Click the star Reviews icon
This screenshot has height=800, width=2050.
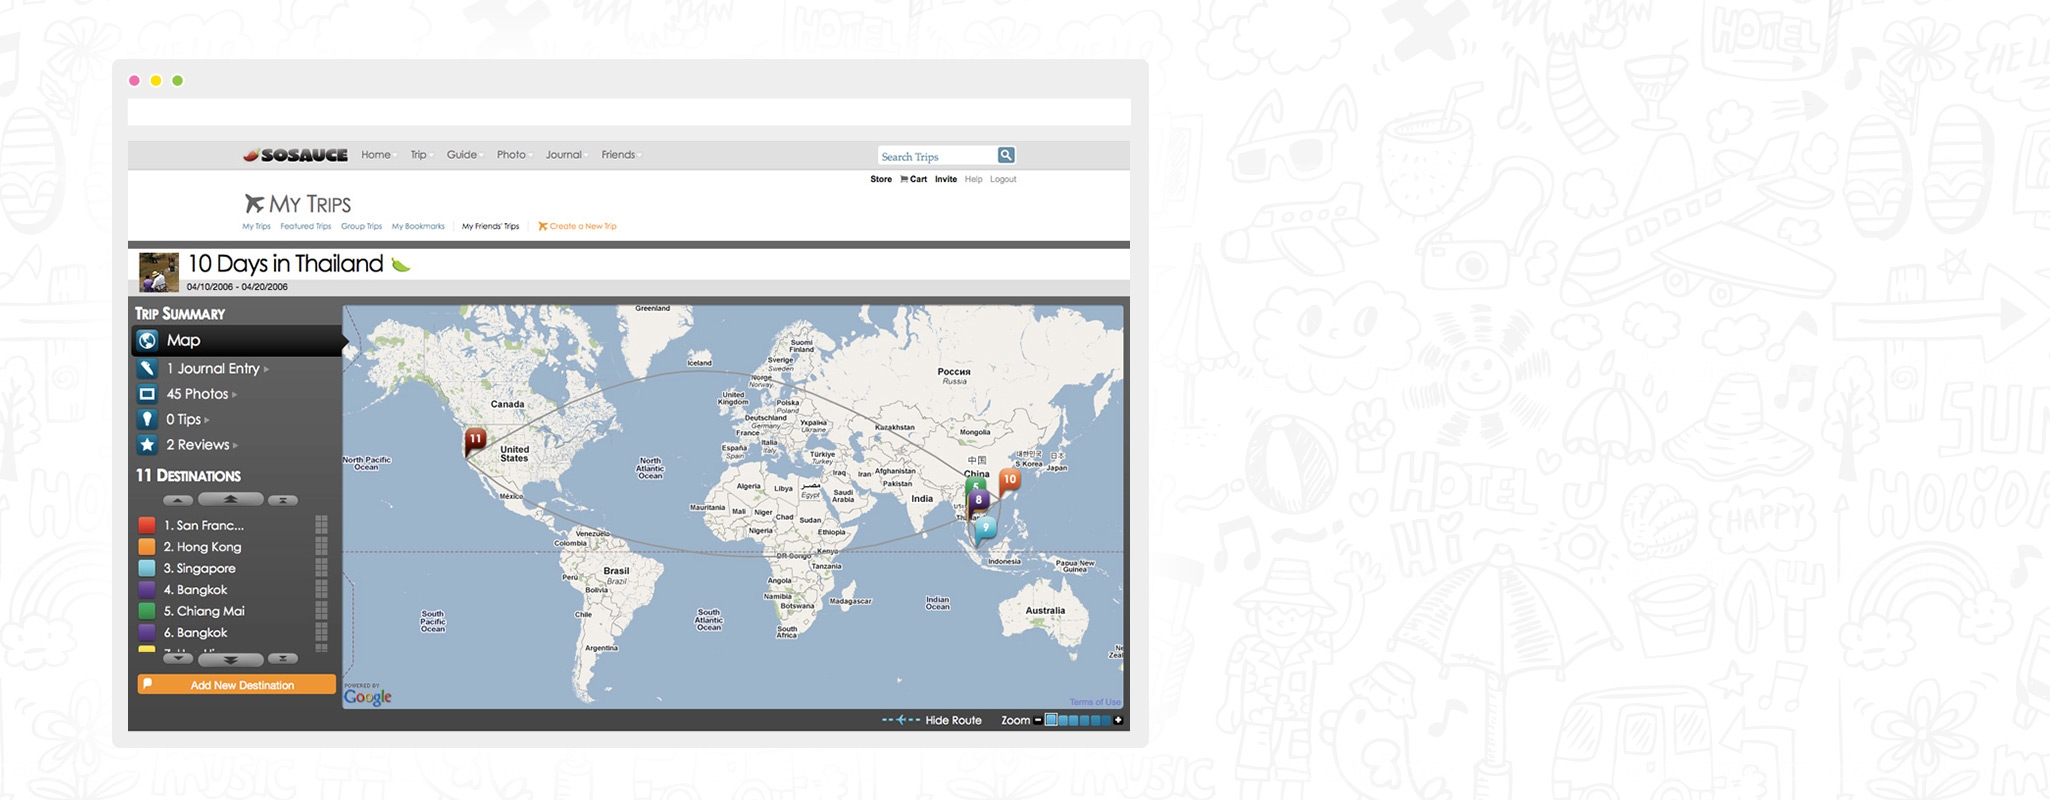(x=147, y=445)
